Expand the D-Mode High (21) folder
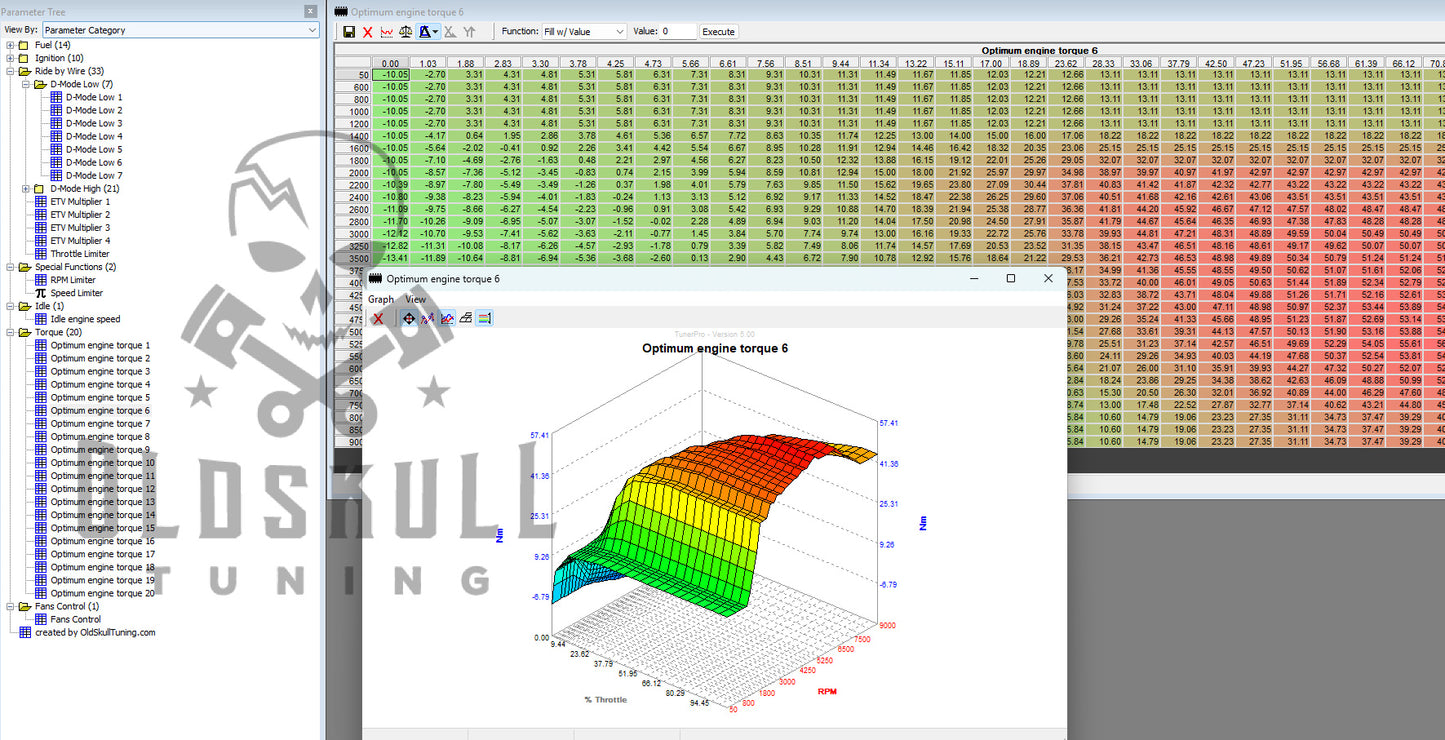This screenshot has height=740, width=1445. click(26, 188)
